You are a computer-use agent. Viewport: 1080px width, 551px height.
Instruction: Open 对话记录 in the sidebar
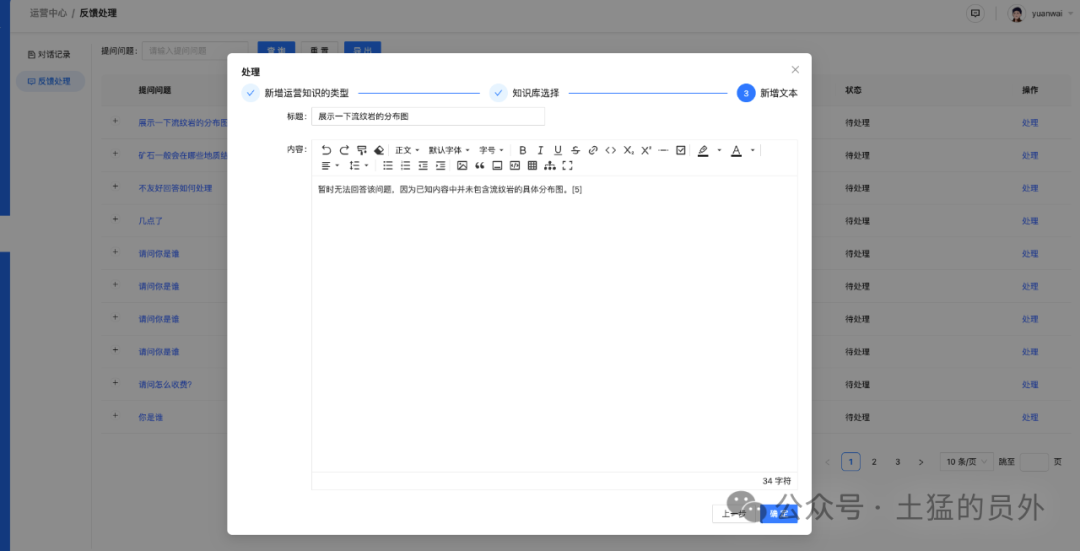(x=50, y=54)
